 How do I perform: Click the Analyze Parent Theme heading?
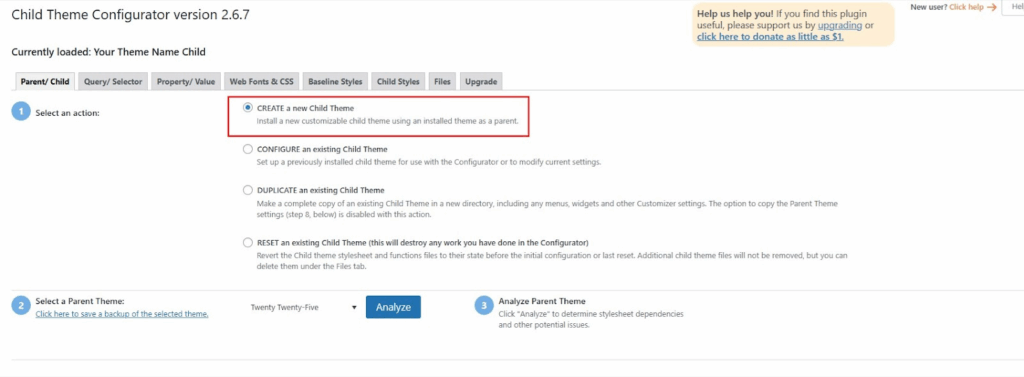coord(542,301)
